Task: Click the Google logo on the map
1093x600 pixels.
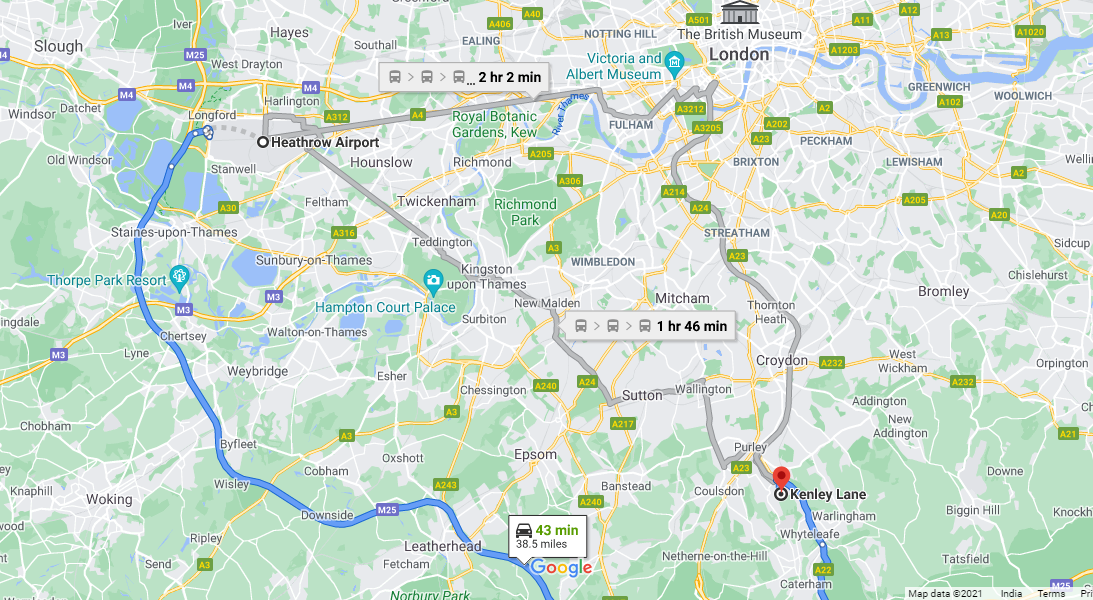Action: pyautogui.click(x=561, y=568)
